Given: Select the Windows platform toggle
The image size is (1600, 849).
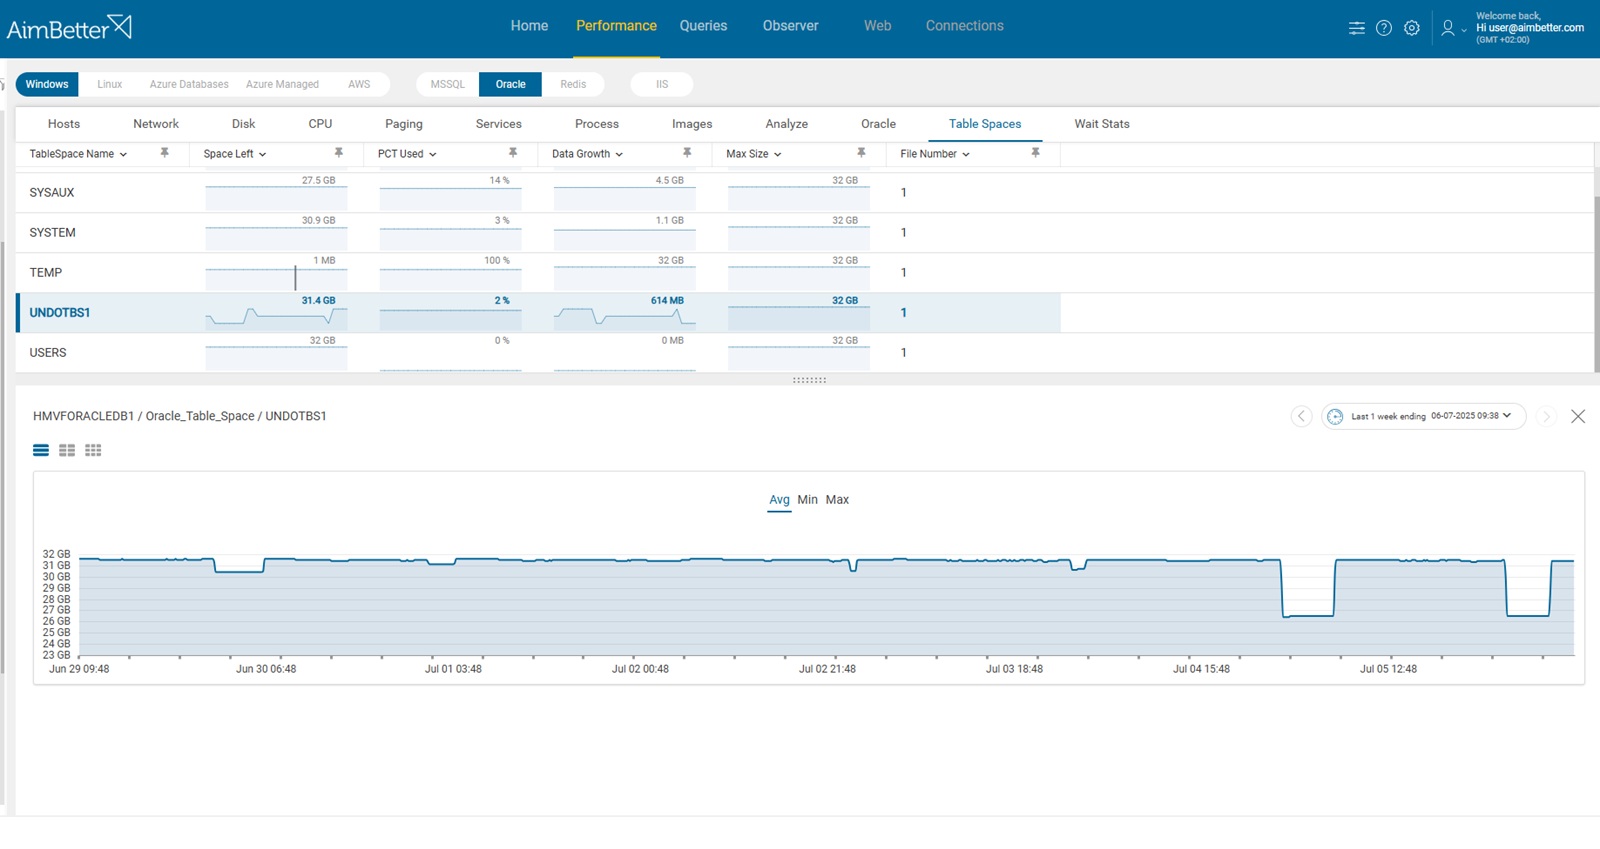Looking at the screenshot, I should [x=47, y=84].
